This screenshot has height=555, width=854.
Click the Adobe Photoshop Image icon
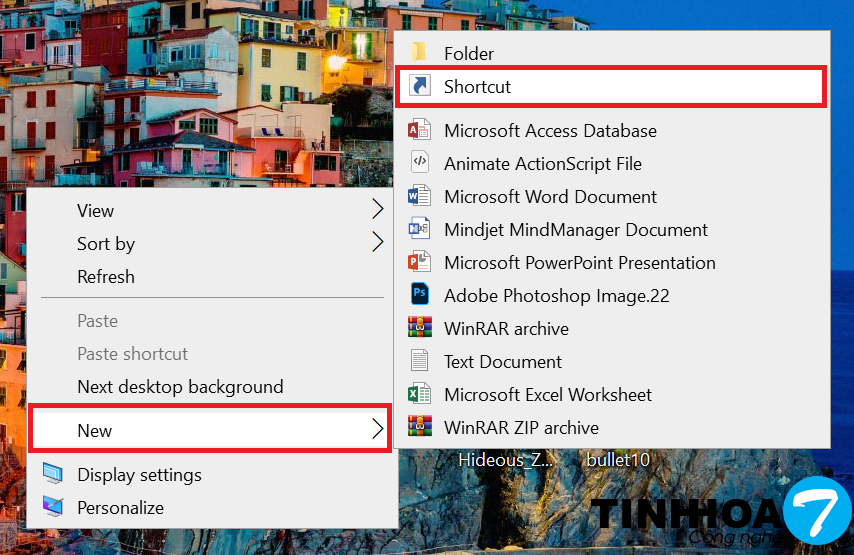click(419, 296)
